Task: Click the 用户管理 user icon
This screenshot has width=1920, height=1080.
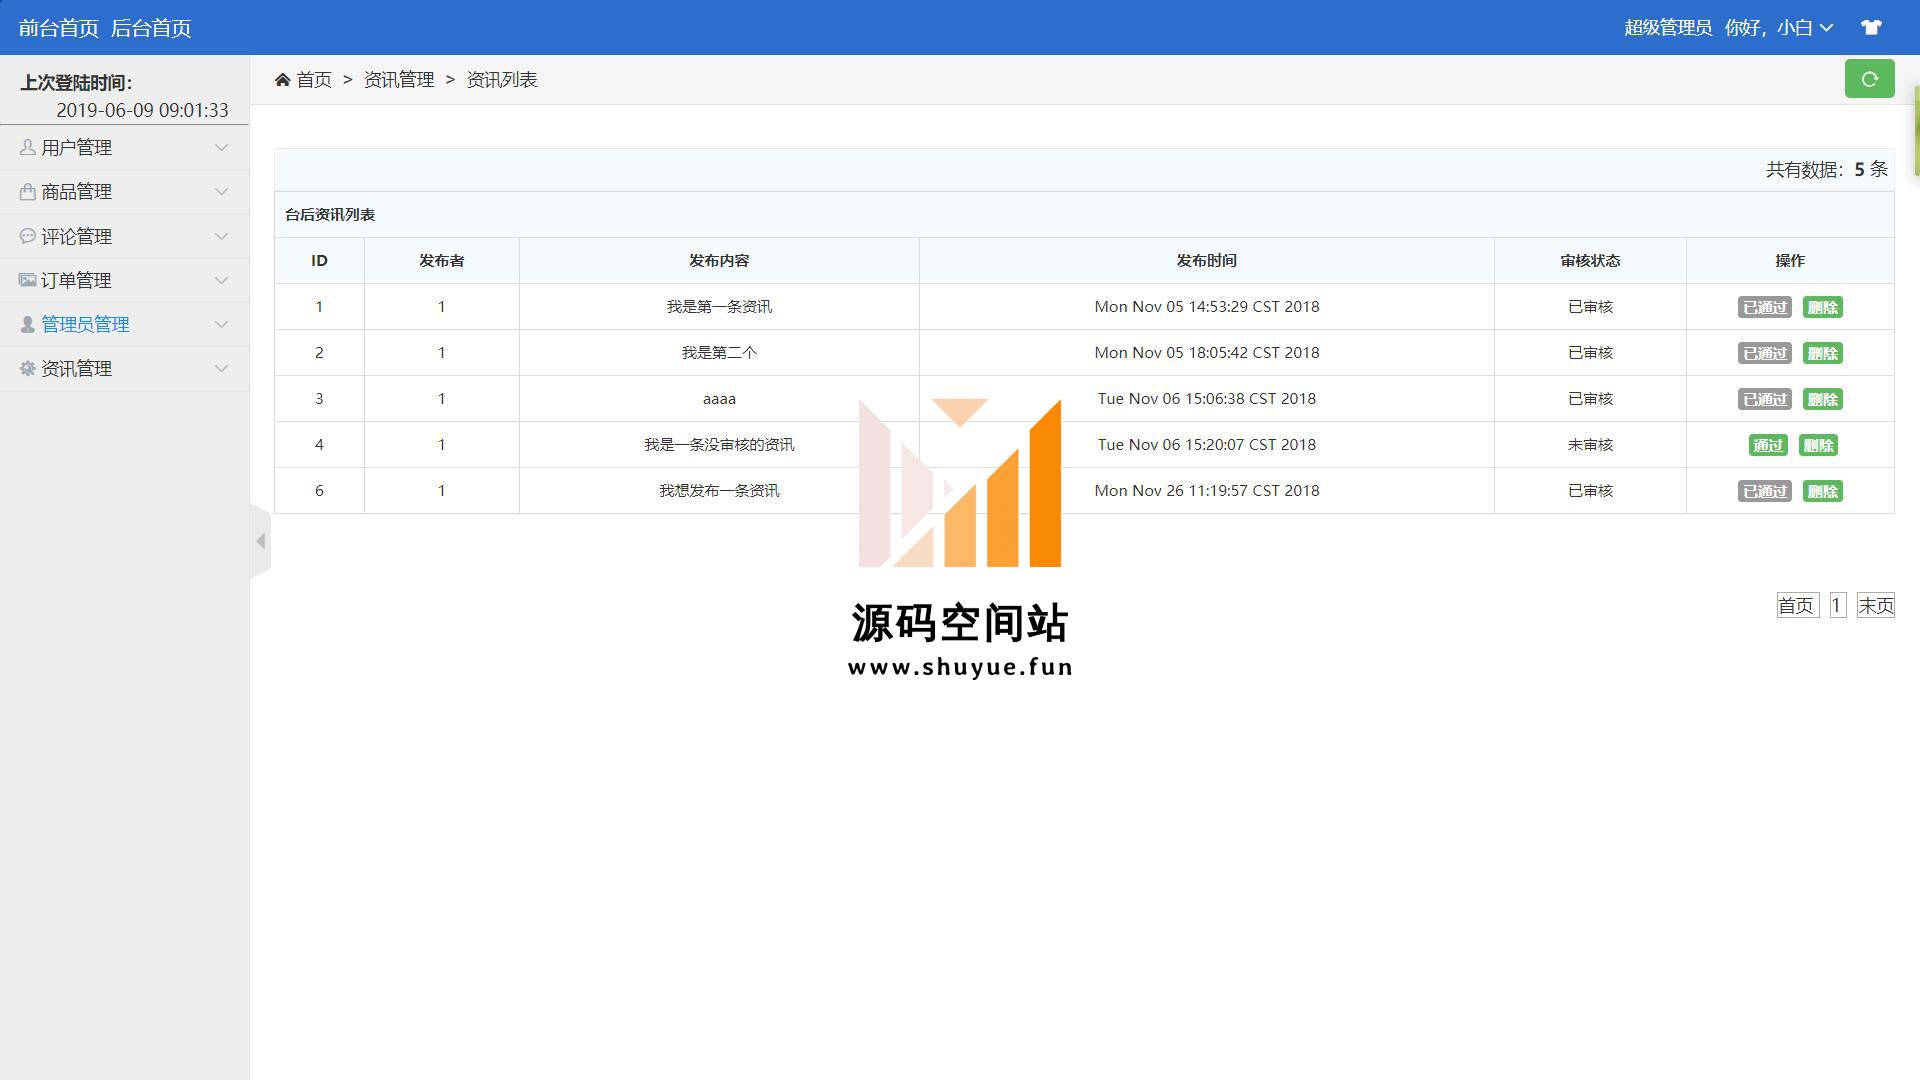Action: point(27,147)
